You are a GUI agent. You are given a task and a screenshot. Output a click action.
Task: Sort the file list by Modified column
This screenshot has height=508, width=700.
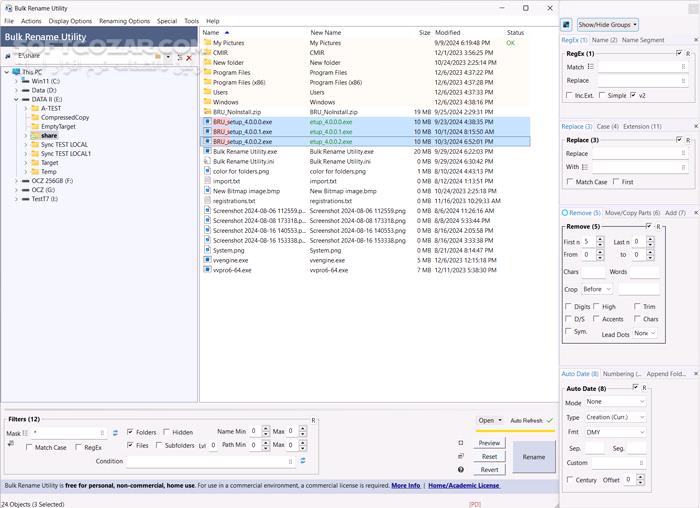pos(448,33)
